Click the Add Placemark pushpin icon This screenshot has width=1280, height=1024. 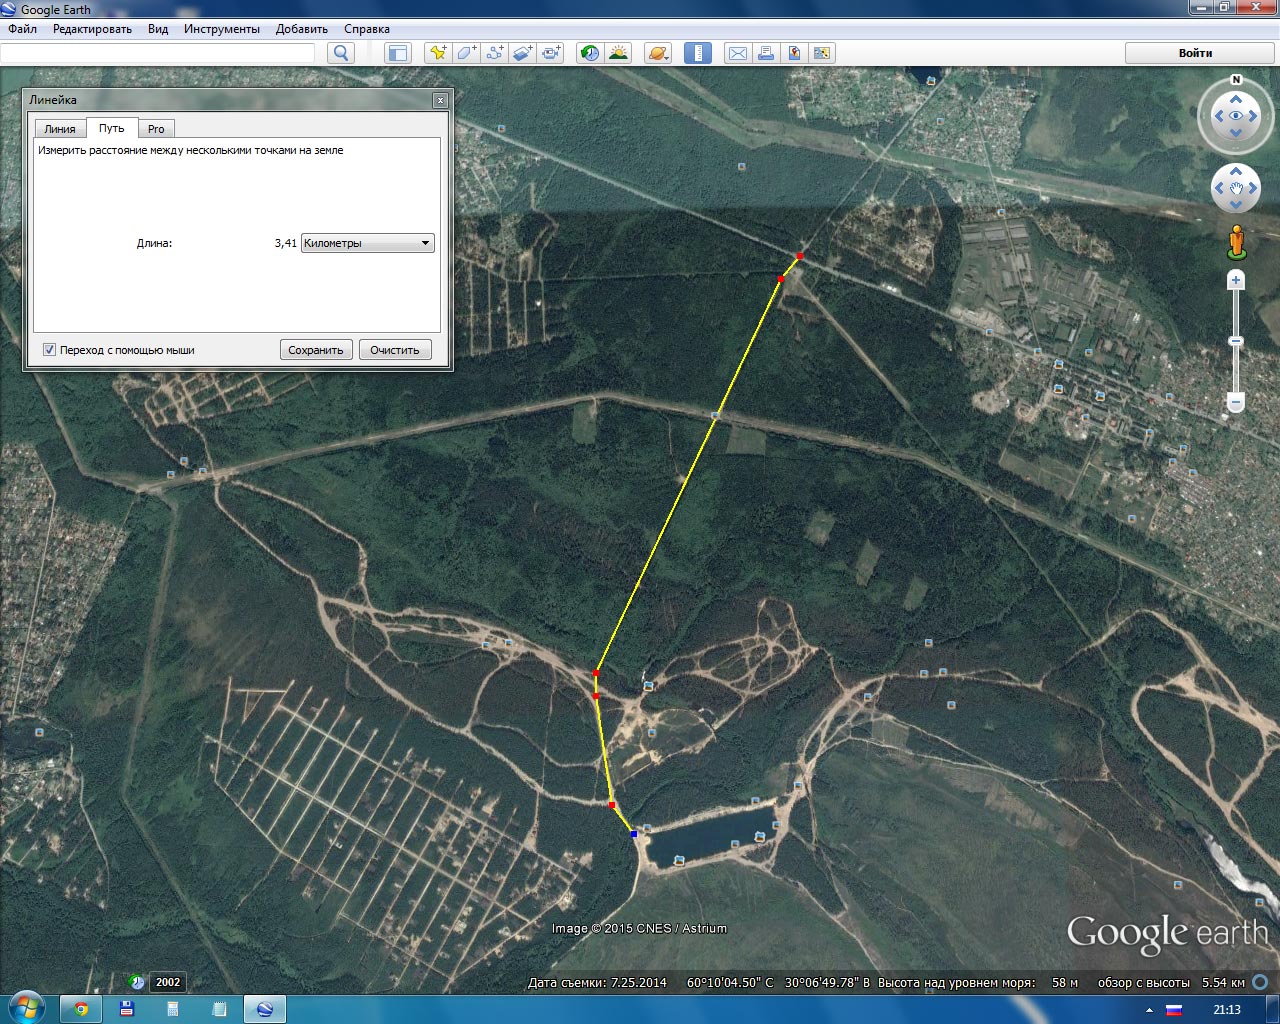(x=437, y=53)
